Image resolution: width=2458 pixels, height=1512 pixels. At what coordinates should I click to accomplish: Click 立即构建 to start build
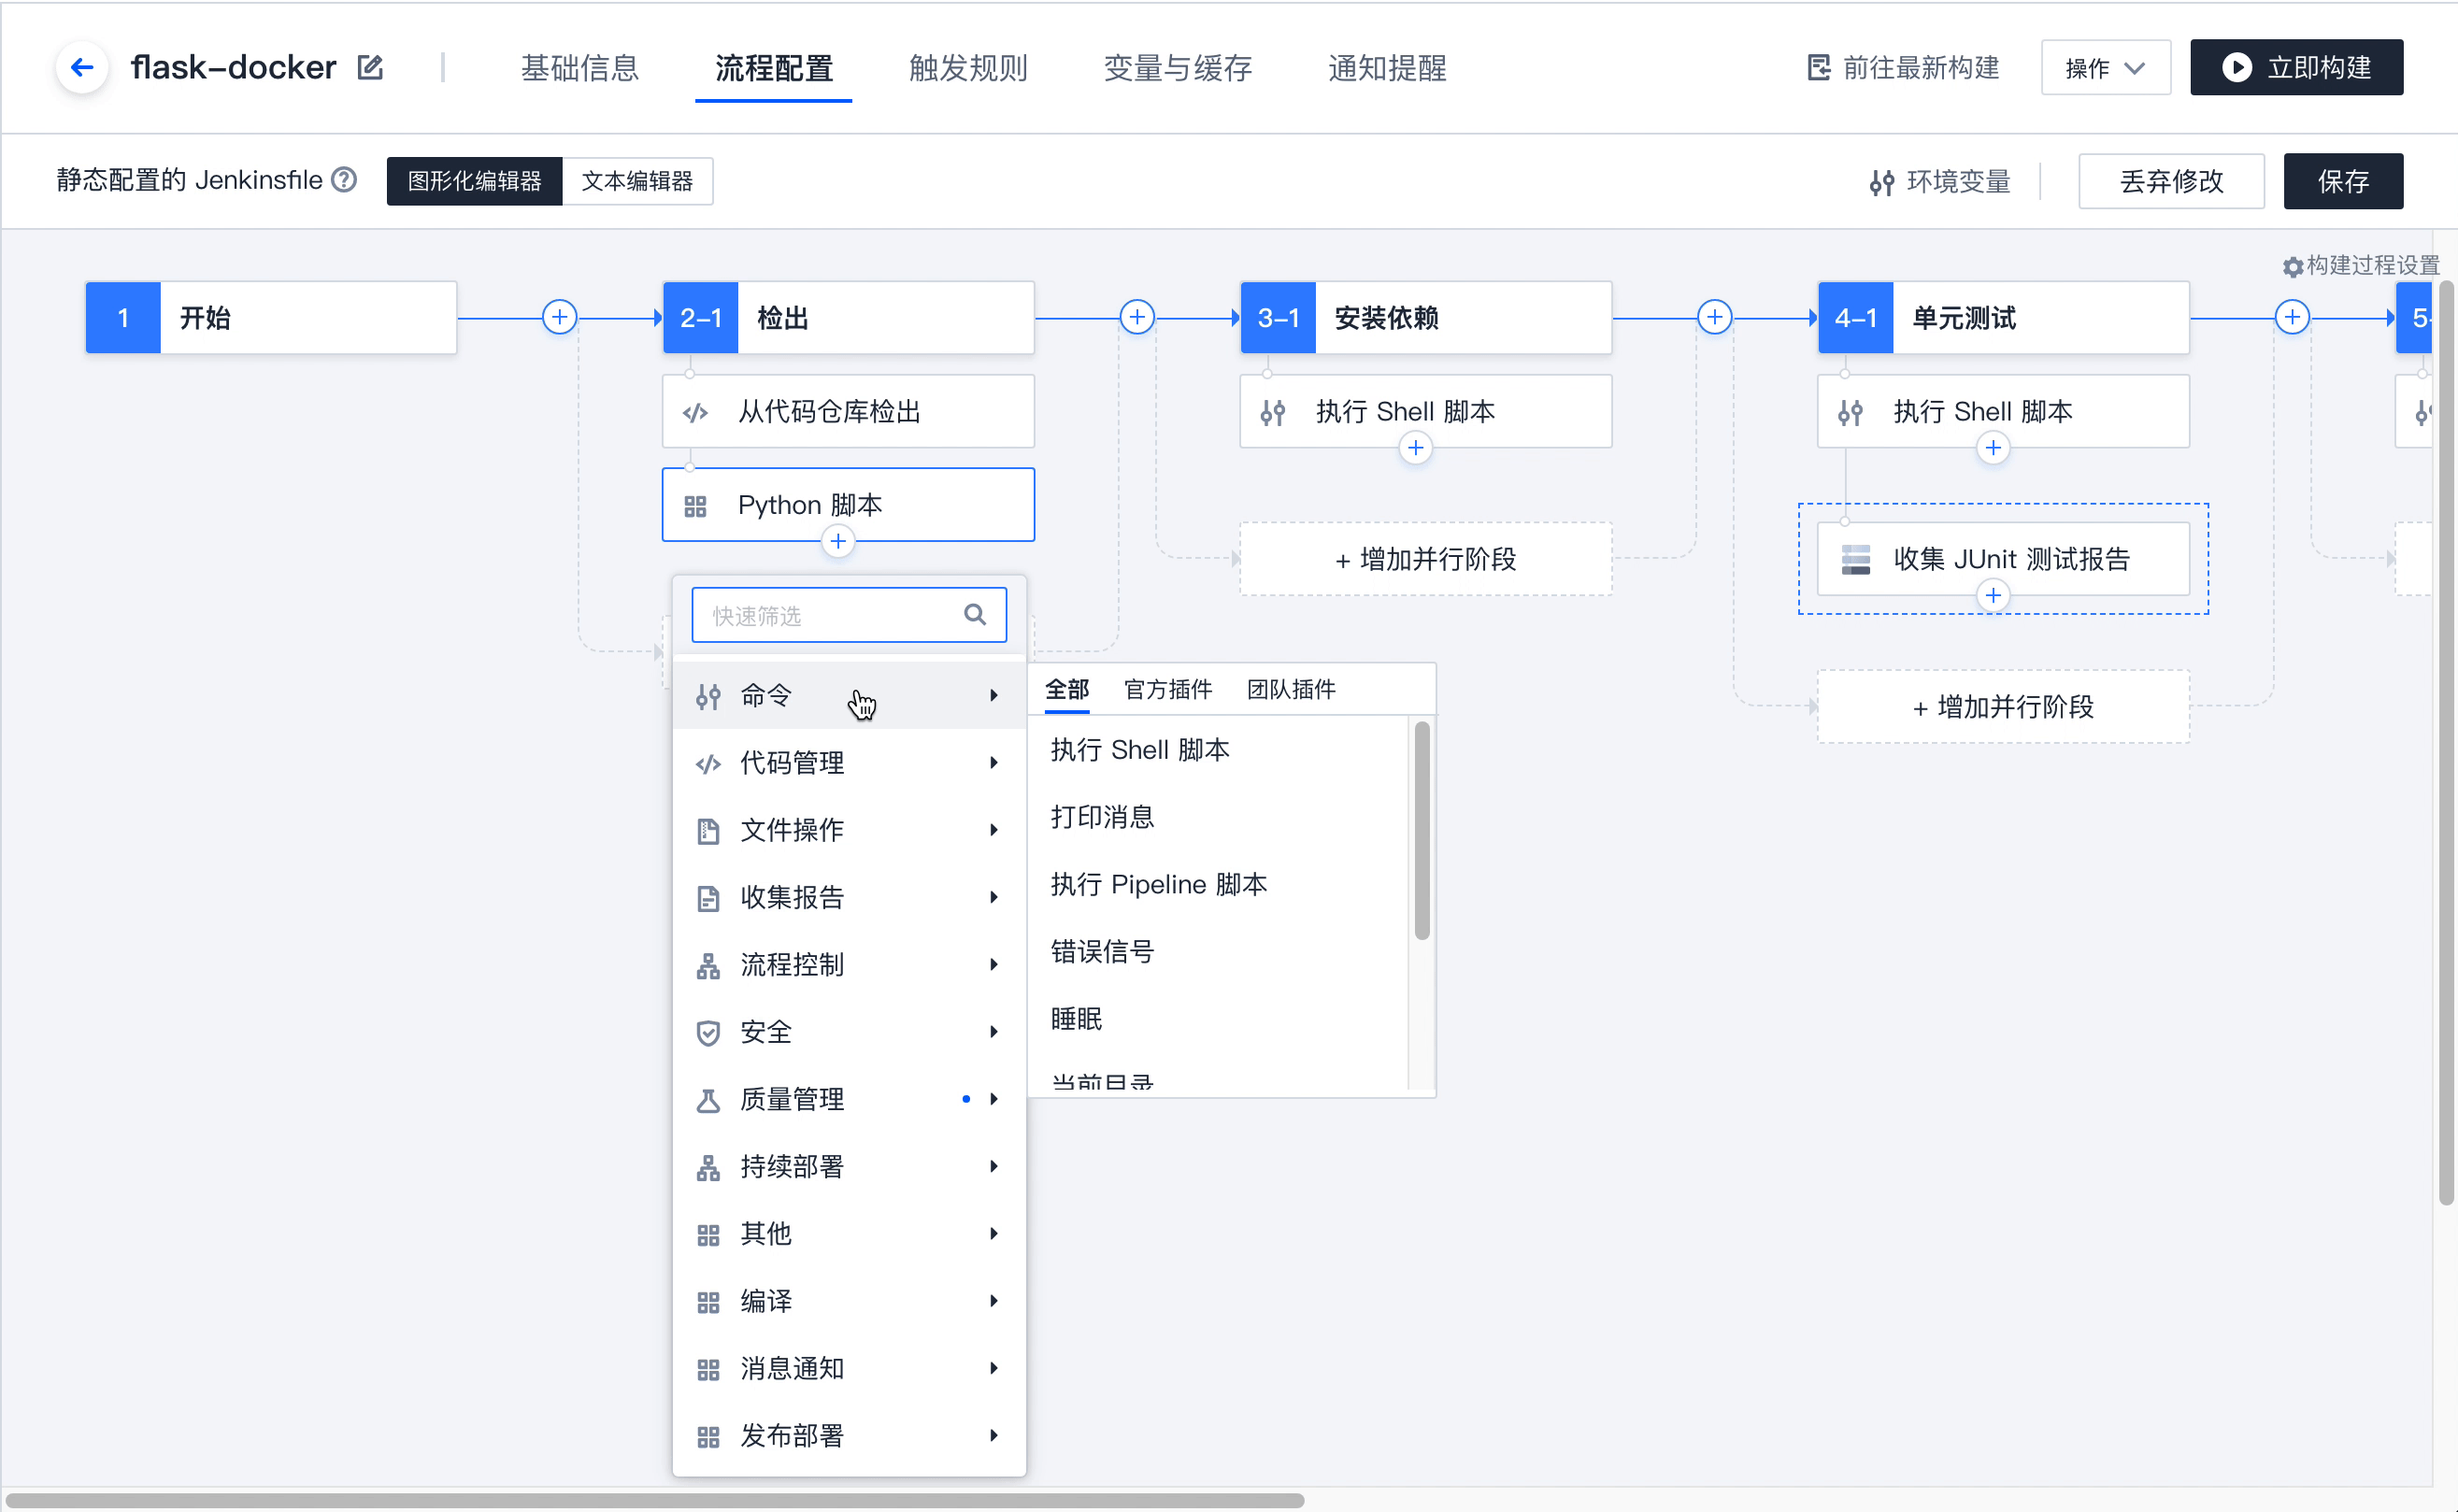(2297, 67)
